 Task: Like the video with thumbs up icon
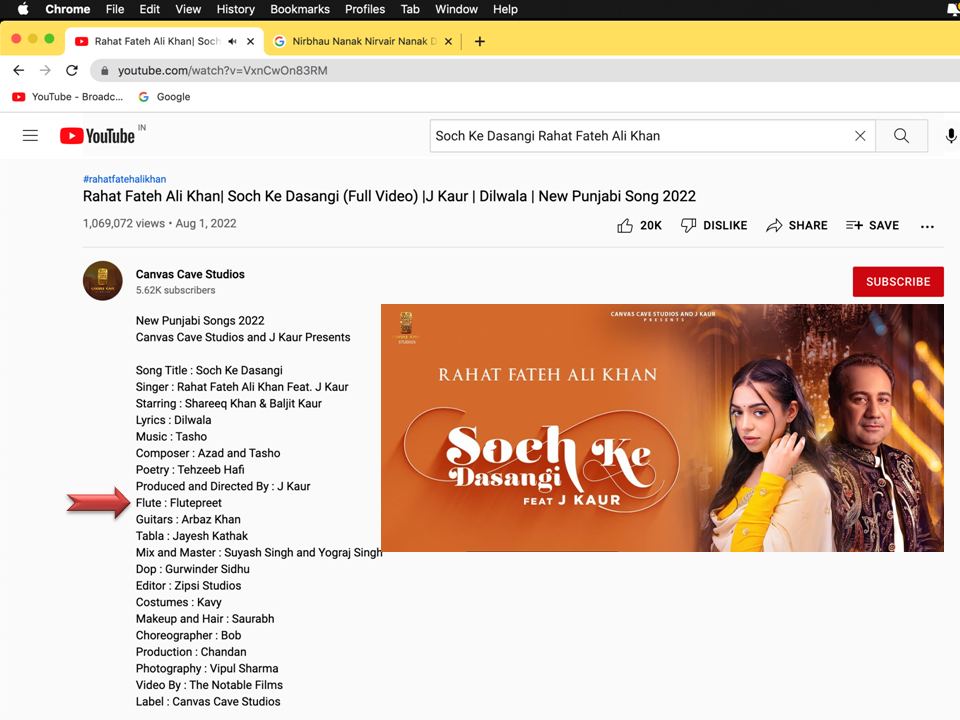tap(626, 226)
